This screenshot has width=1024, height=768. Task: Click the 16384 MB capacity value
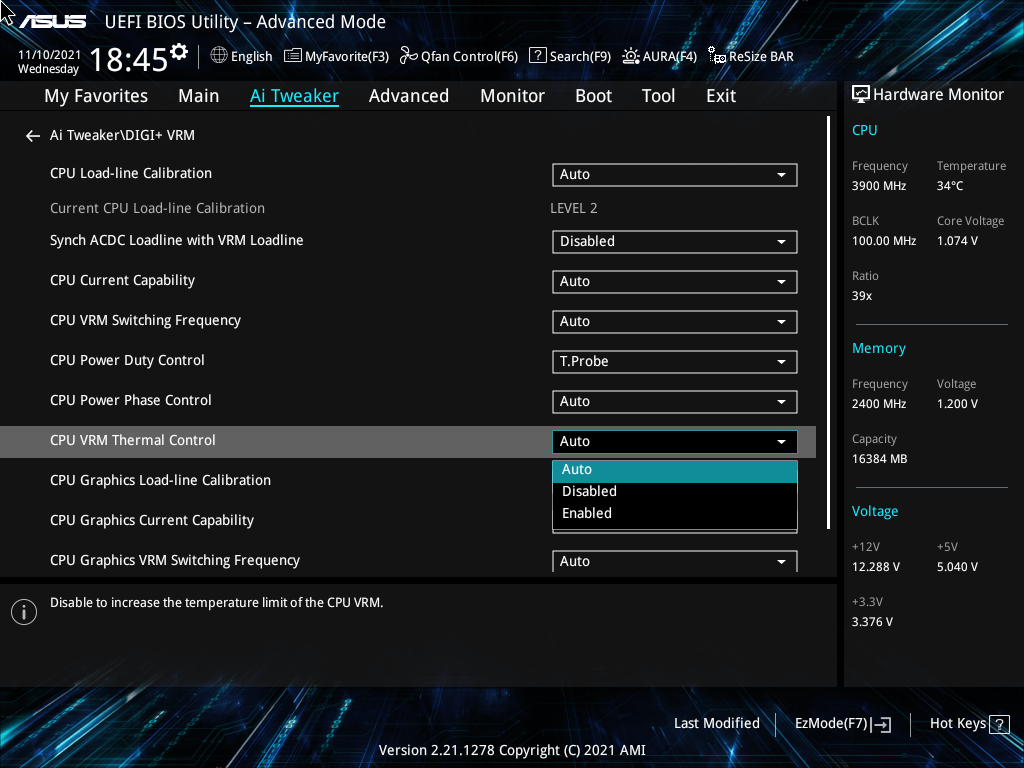coord(879,459)
